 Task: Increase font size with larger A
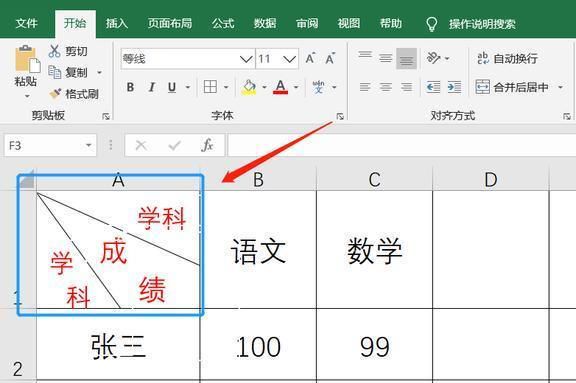(310, 58)
